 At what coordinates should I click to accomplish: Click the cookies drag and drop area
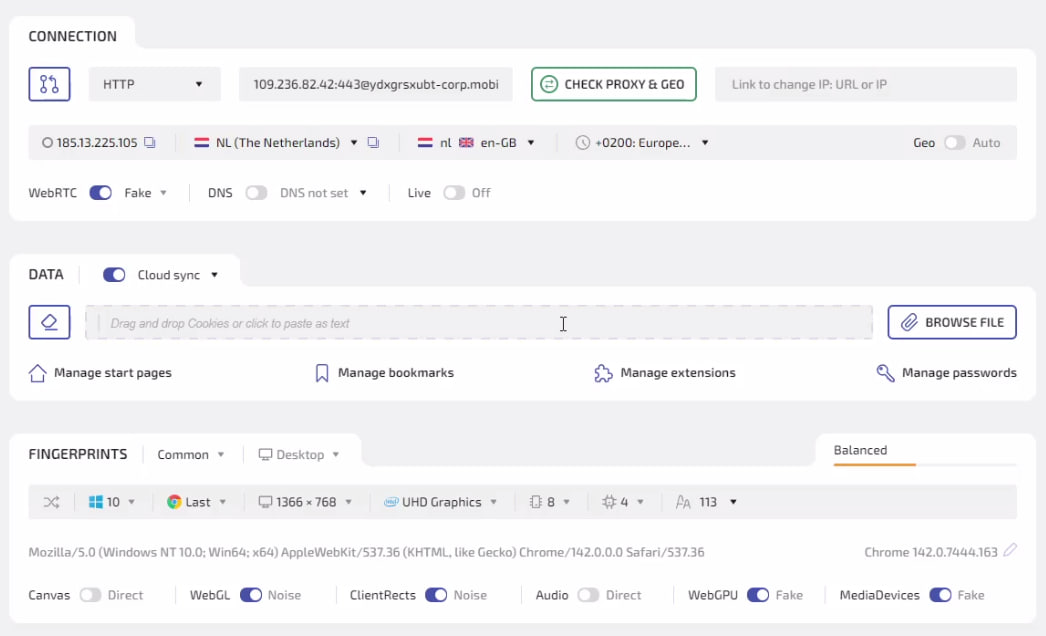click(479, 322)
